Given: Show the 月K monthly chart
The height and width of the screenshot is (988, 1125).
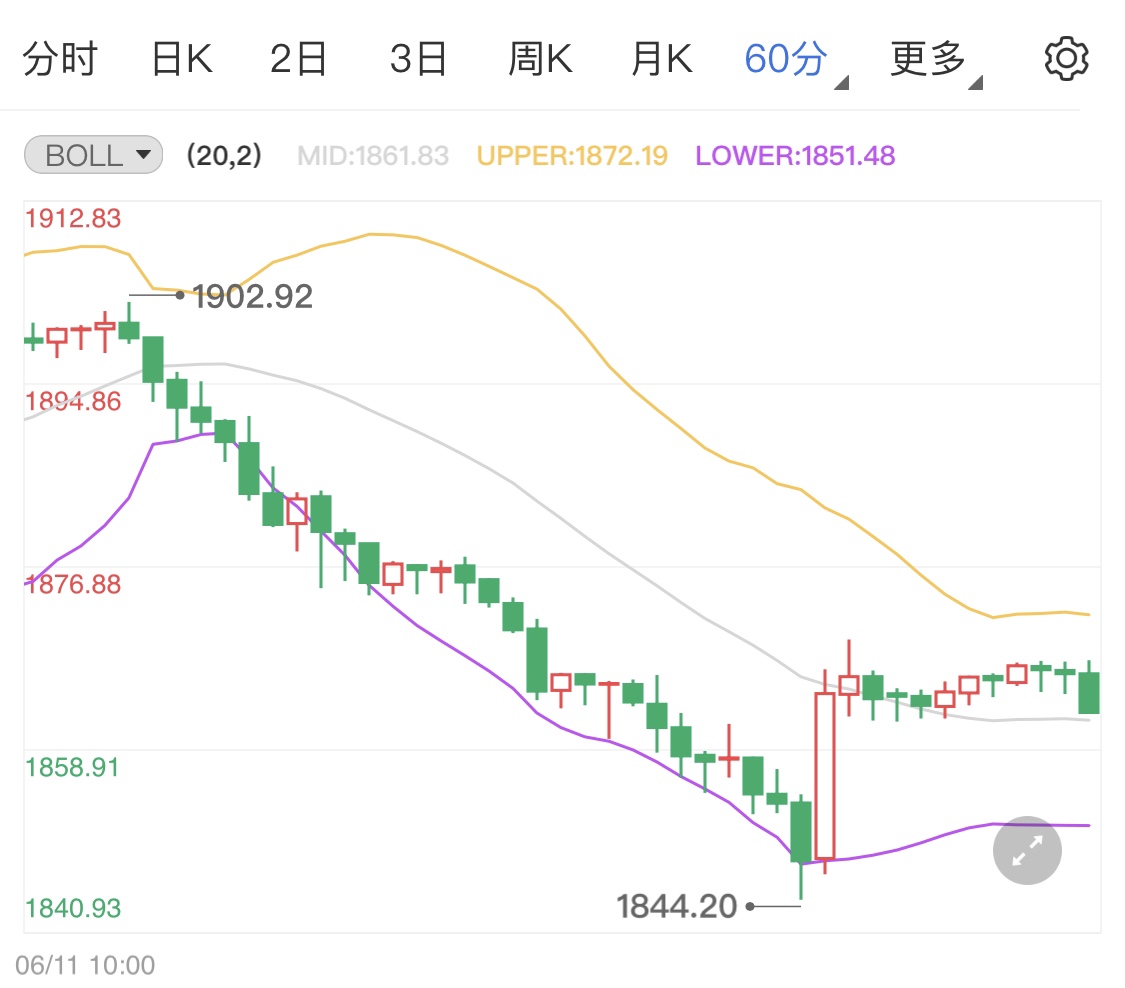Looking at the screenshot, I should 662,59.
